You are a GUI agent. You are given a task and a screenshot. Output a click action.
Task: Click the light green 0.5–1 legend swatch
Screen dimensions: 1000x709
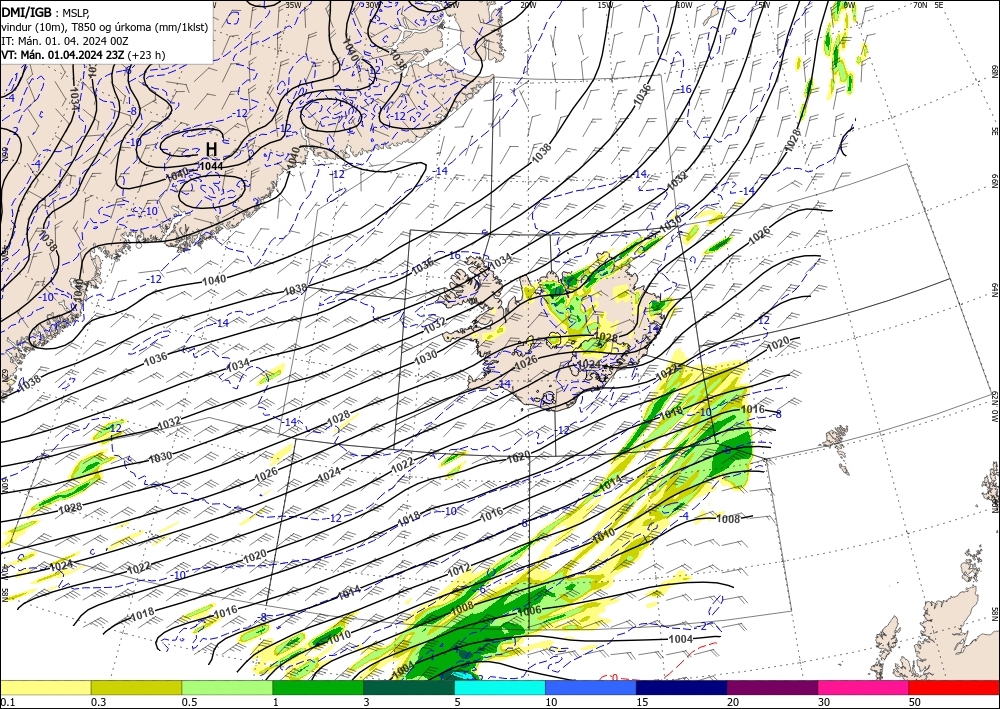[227, 687]
